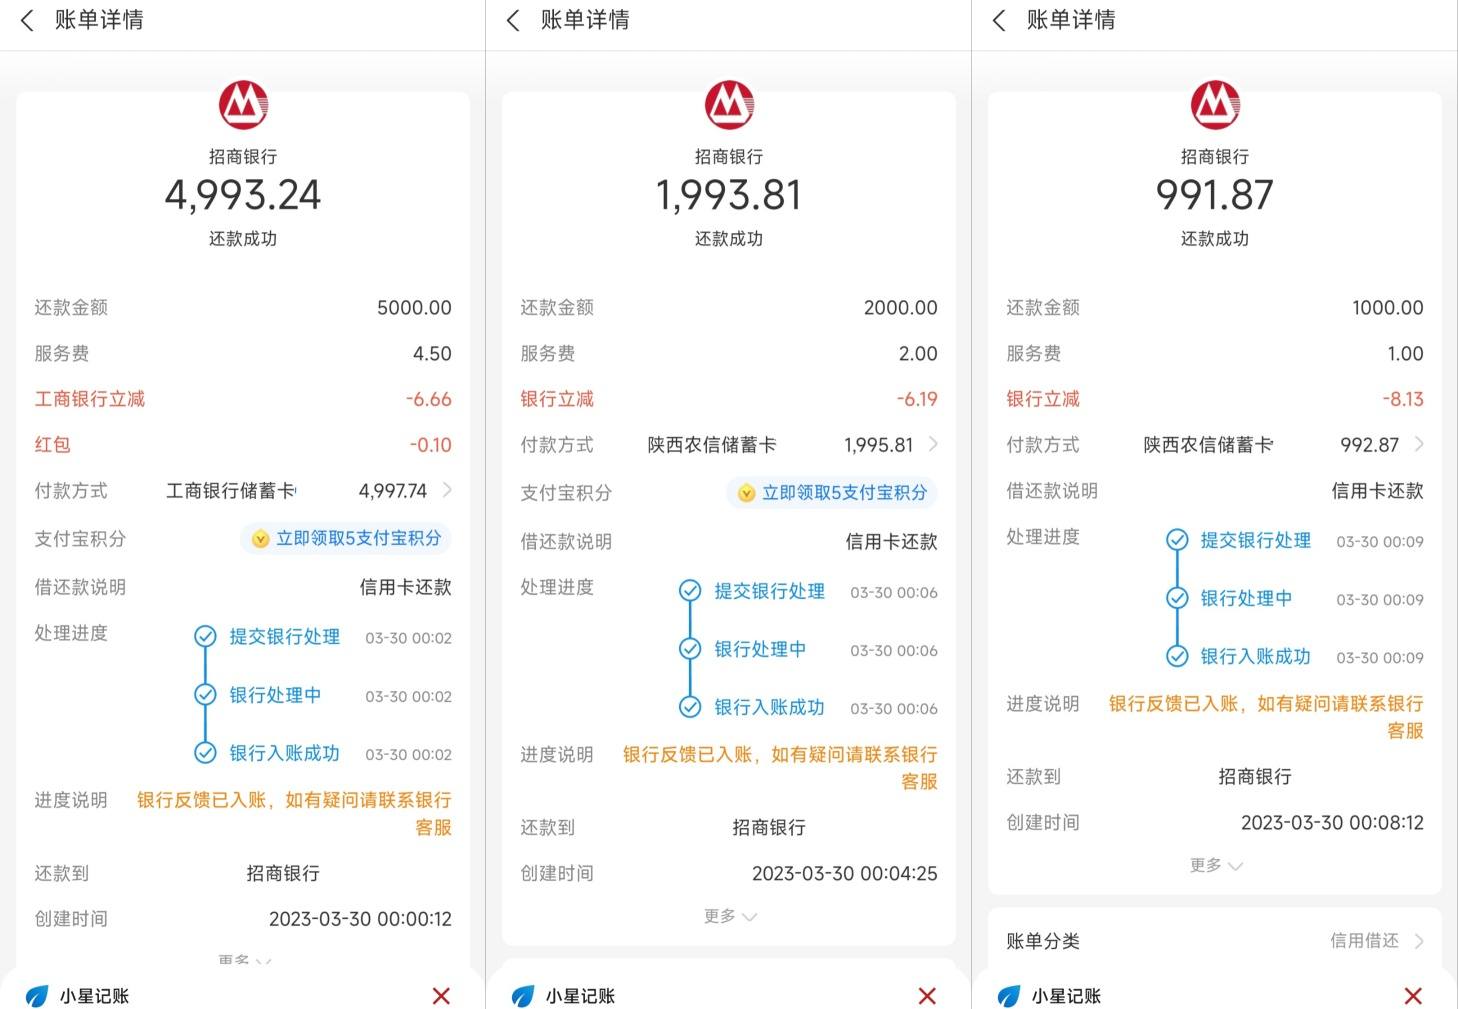Tap the 服务费 1.00 value
Screen dimensions: 1458x1009
point(1405,353)
